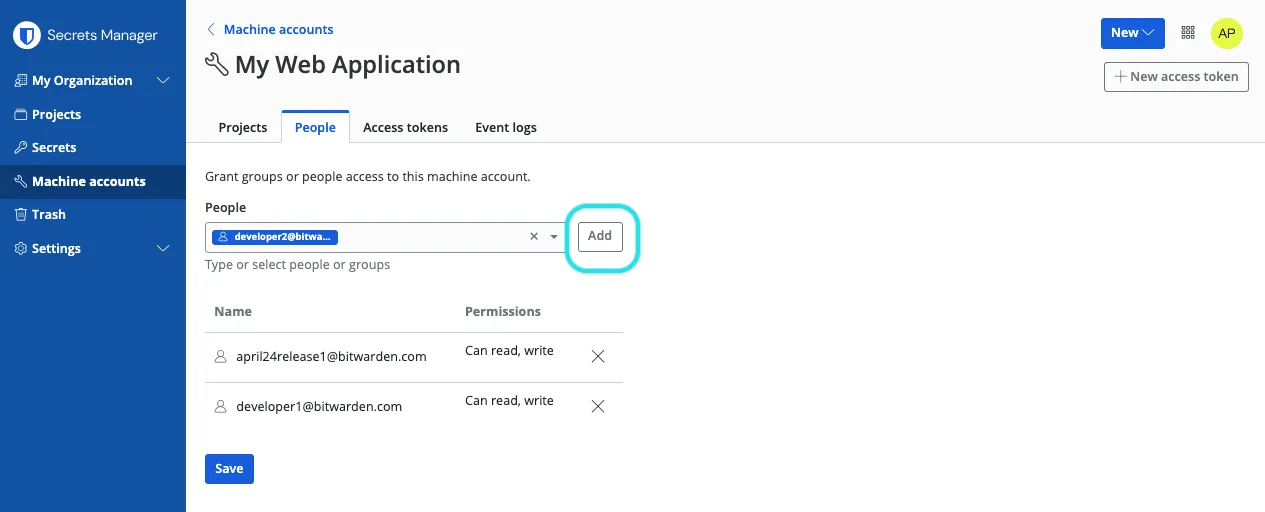Select the People tab
1265x512 pixels.
(x=315, y=127)
